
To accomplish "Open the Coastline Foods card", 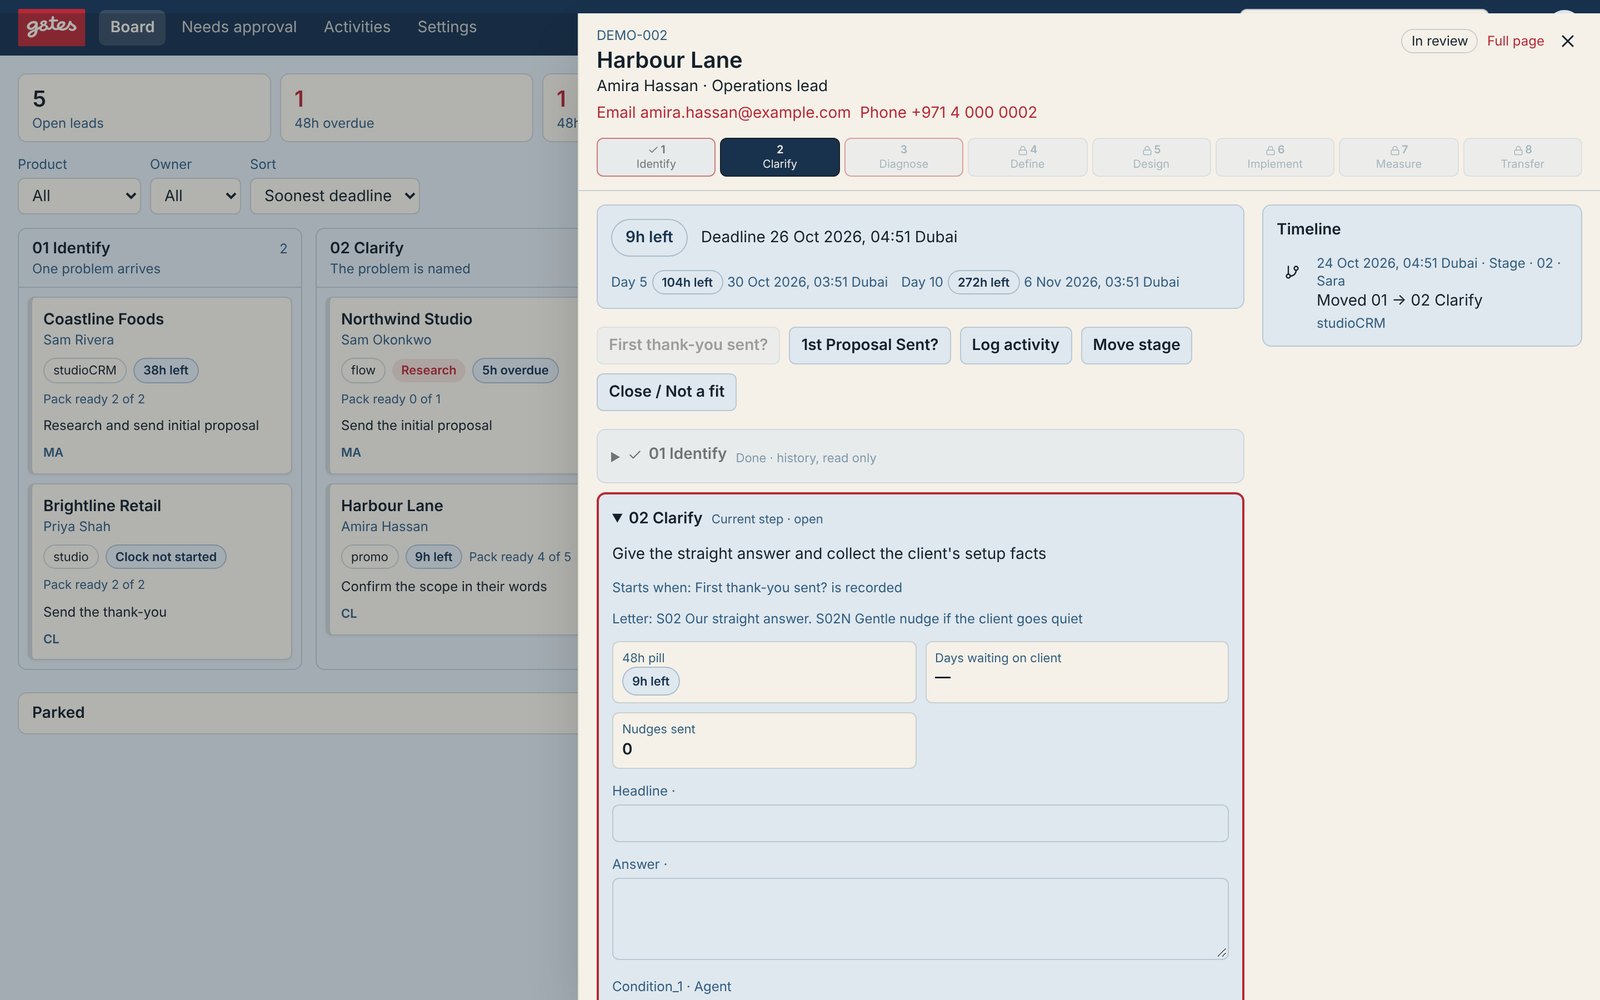I will pyautogui.click(x=160, y=385).
